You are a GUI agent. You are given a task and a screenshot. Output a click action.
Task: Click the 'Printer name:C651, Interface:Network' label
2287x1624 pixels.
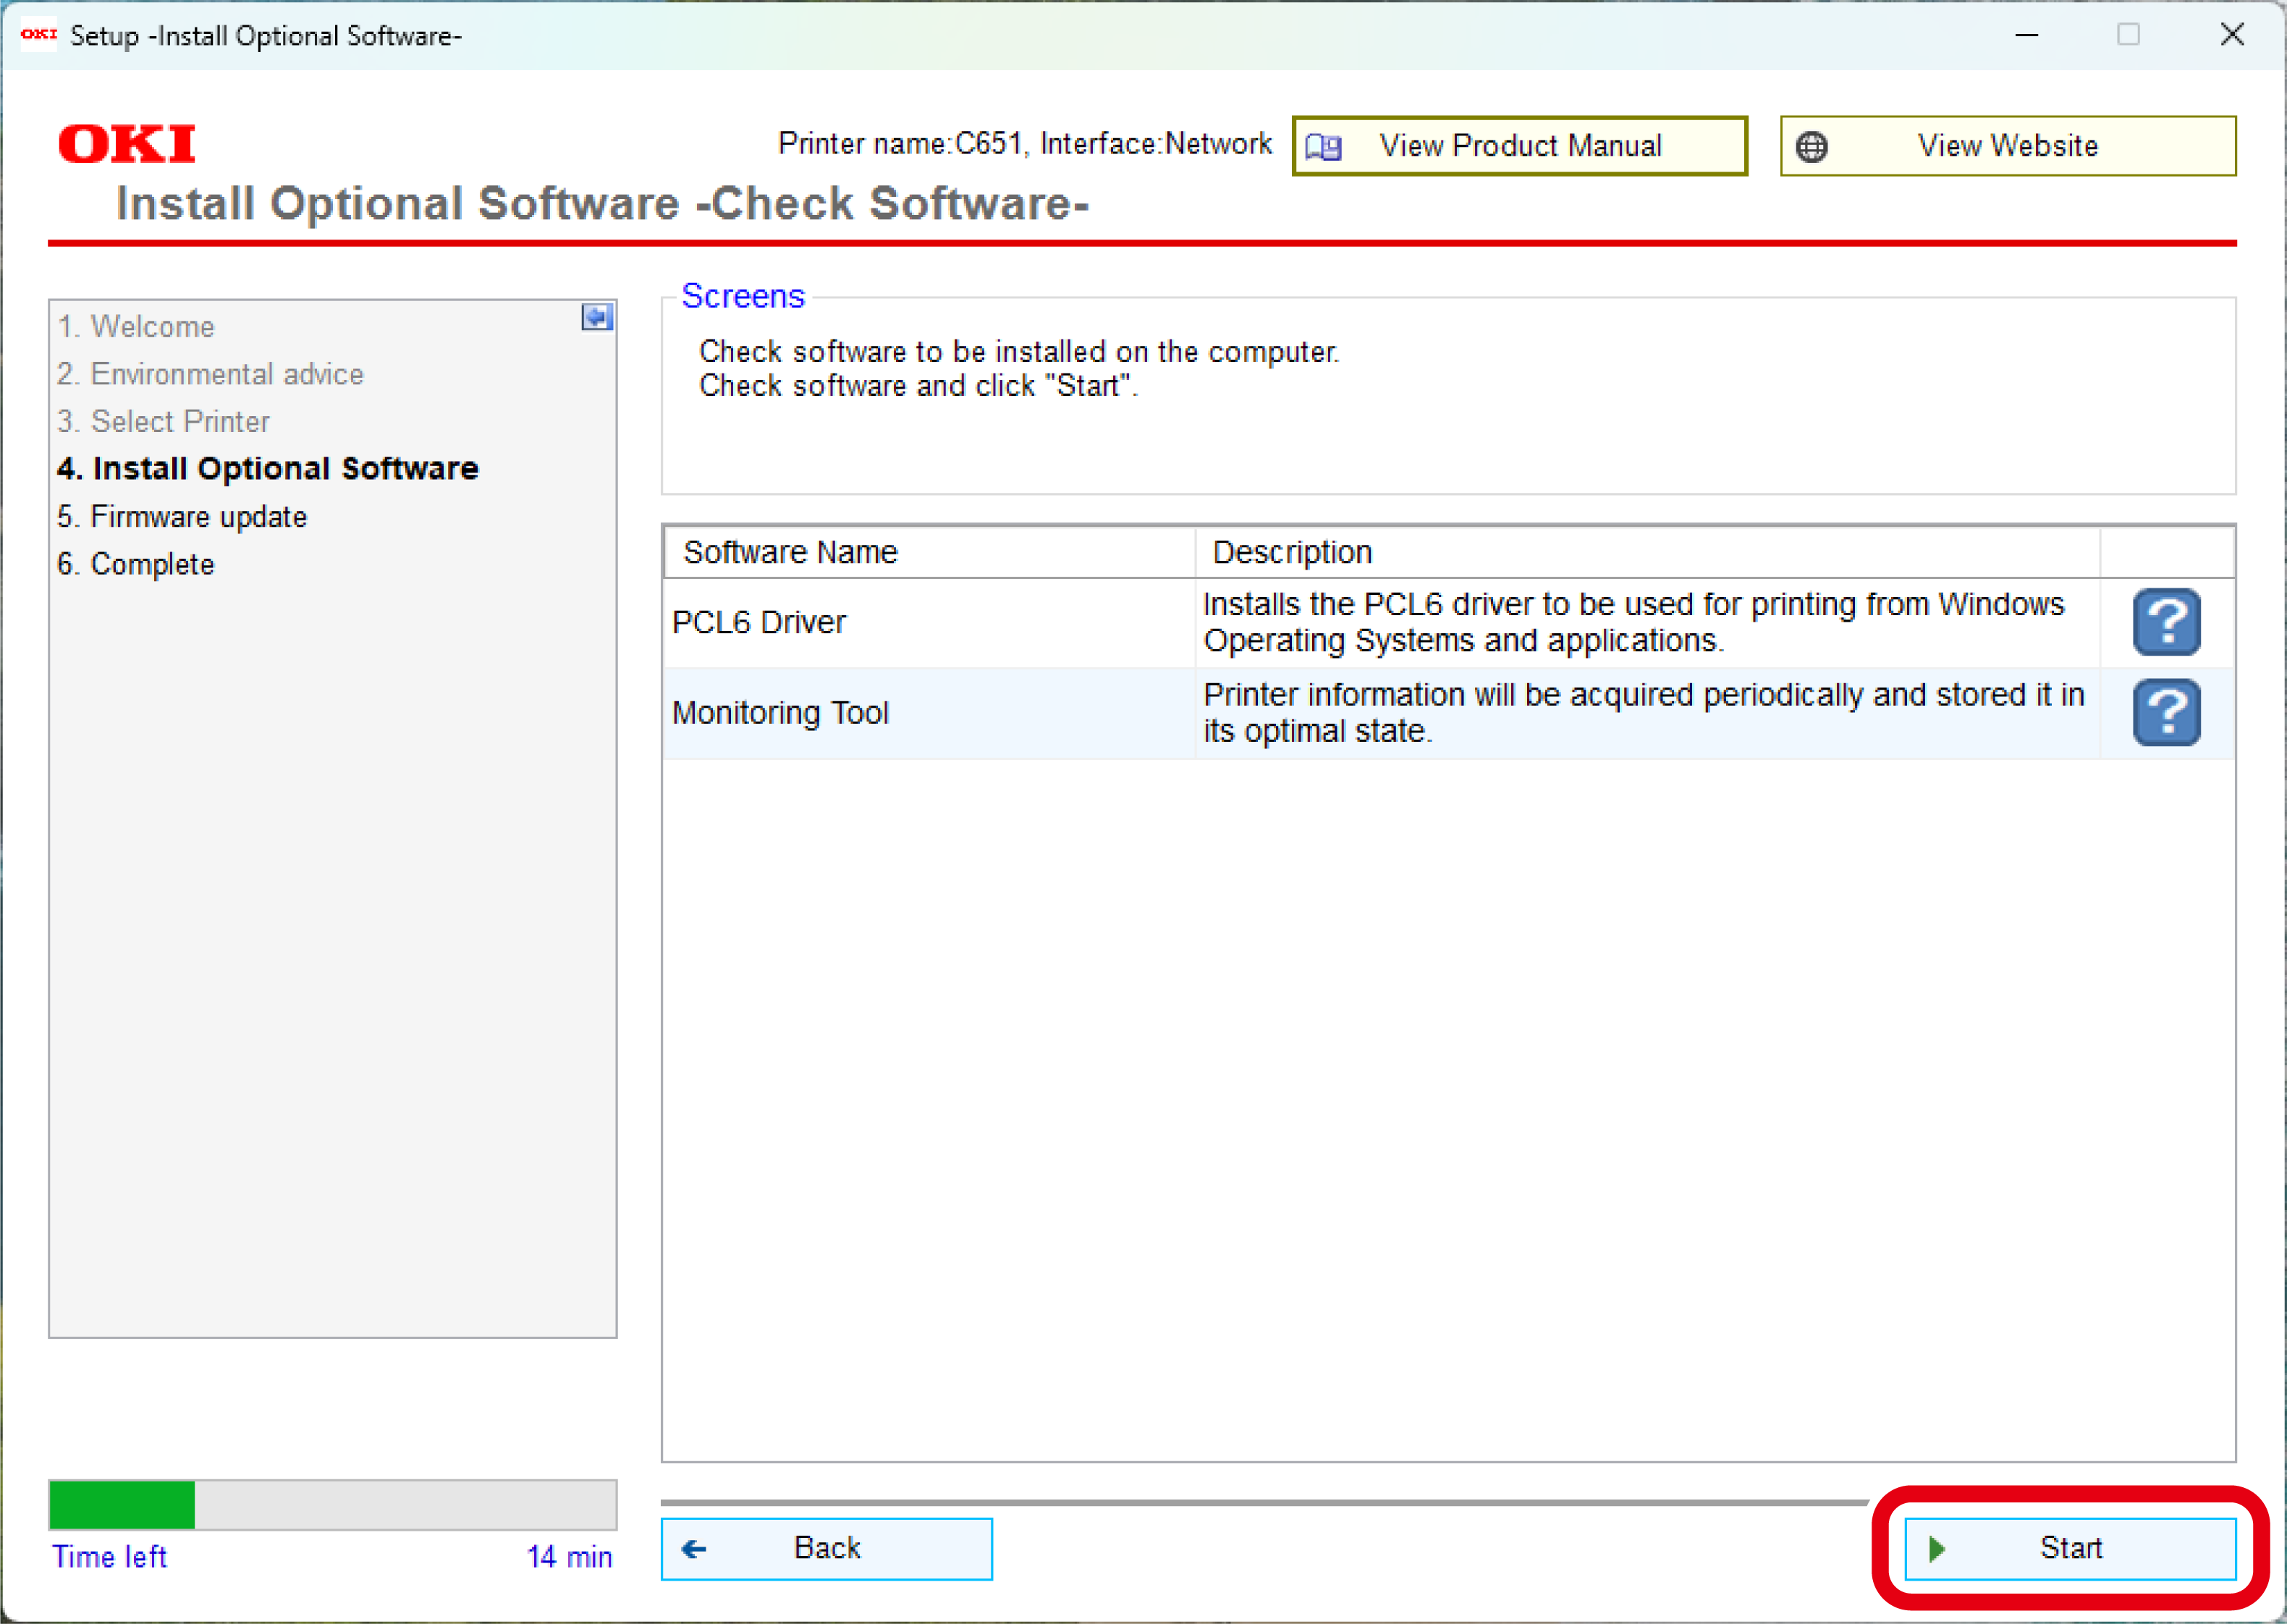[x=1025, y=144]
